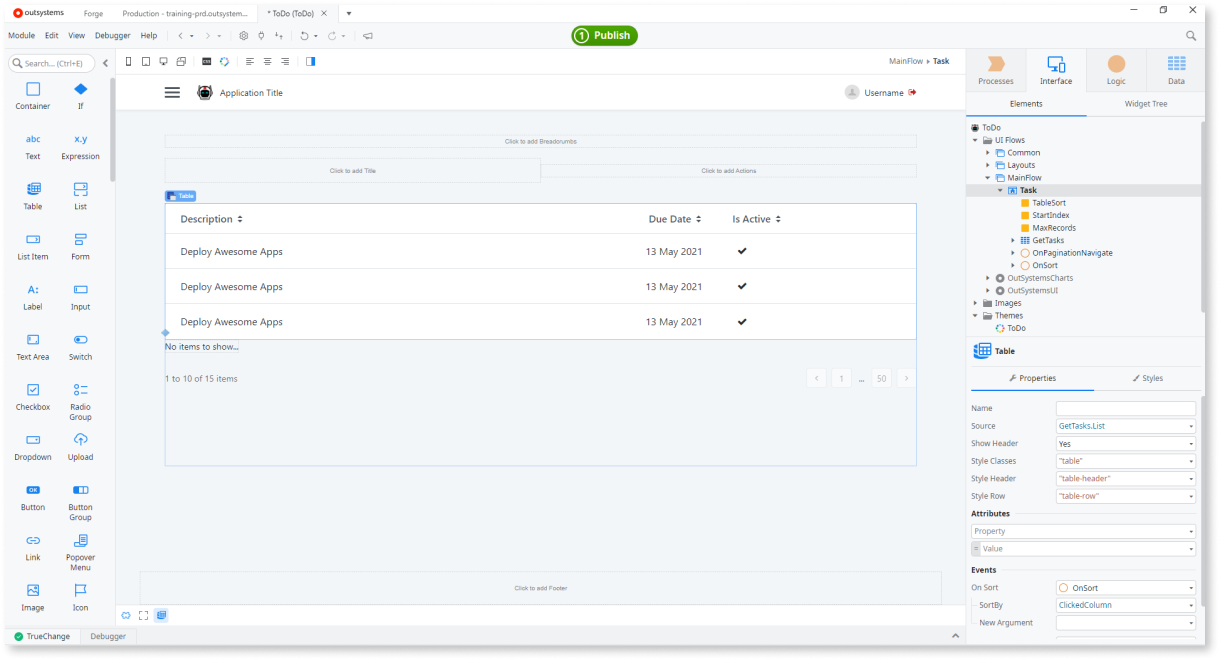
Task: Select the Switch widget icon
Action: tap(81, 340)
